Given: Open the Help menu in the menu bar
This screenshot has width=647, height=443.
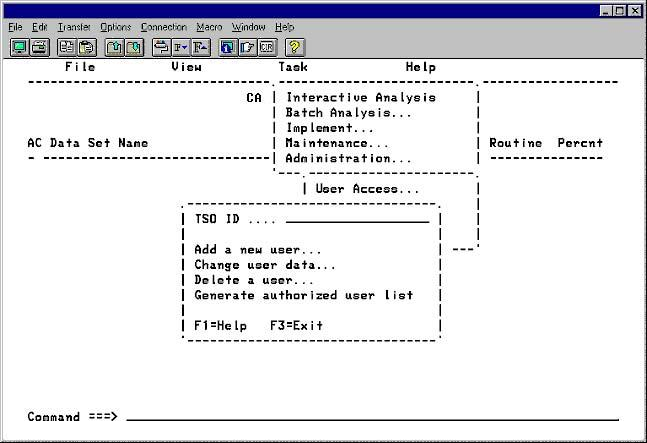Looking at the screenshot, I should click(284, 27).
